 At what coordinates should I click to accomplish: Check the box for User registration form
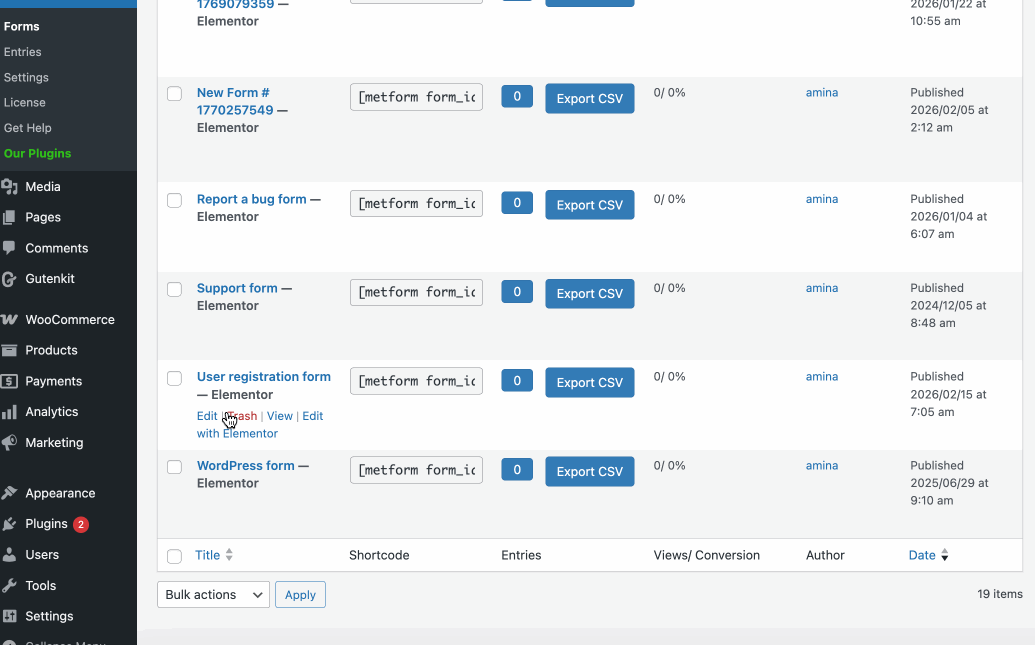[x=174, y=378]
